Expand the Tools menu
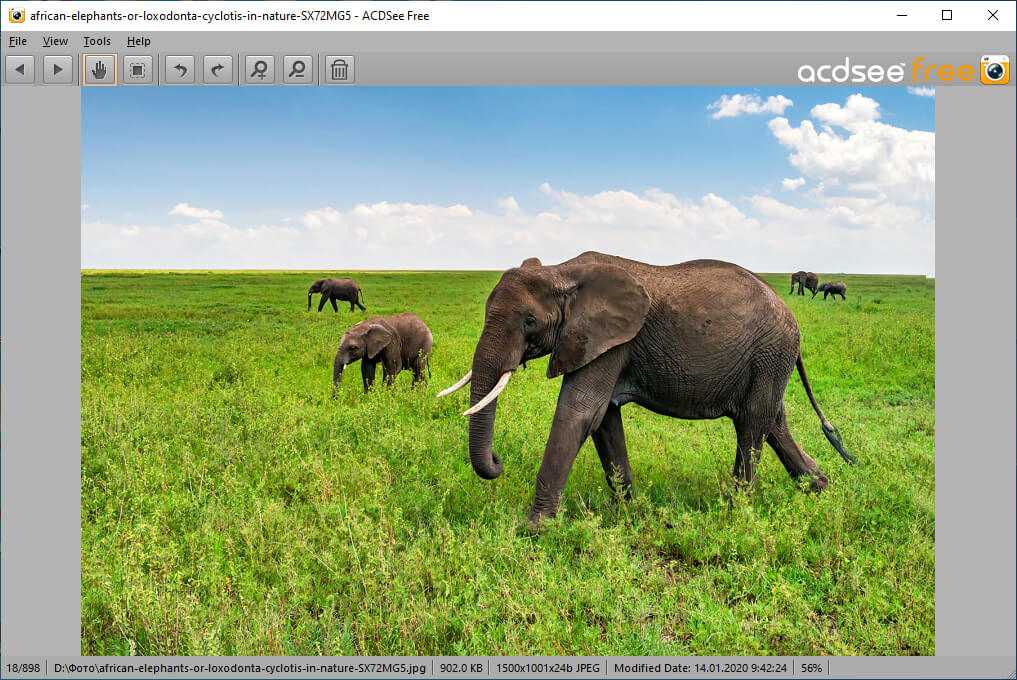The image size is (1017, 680). pyautogui.click(x=97, y=41)
